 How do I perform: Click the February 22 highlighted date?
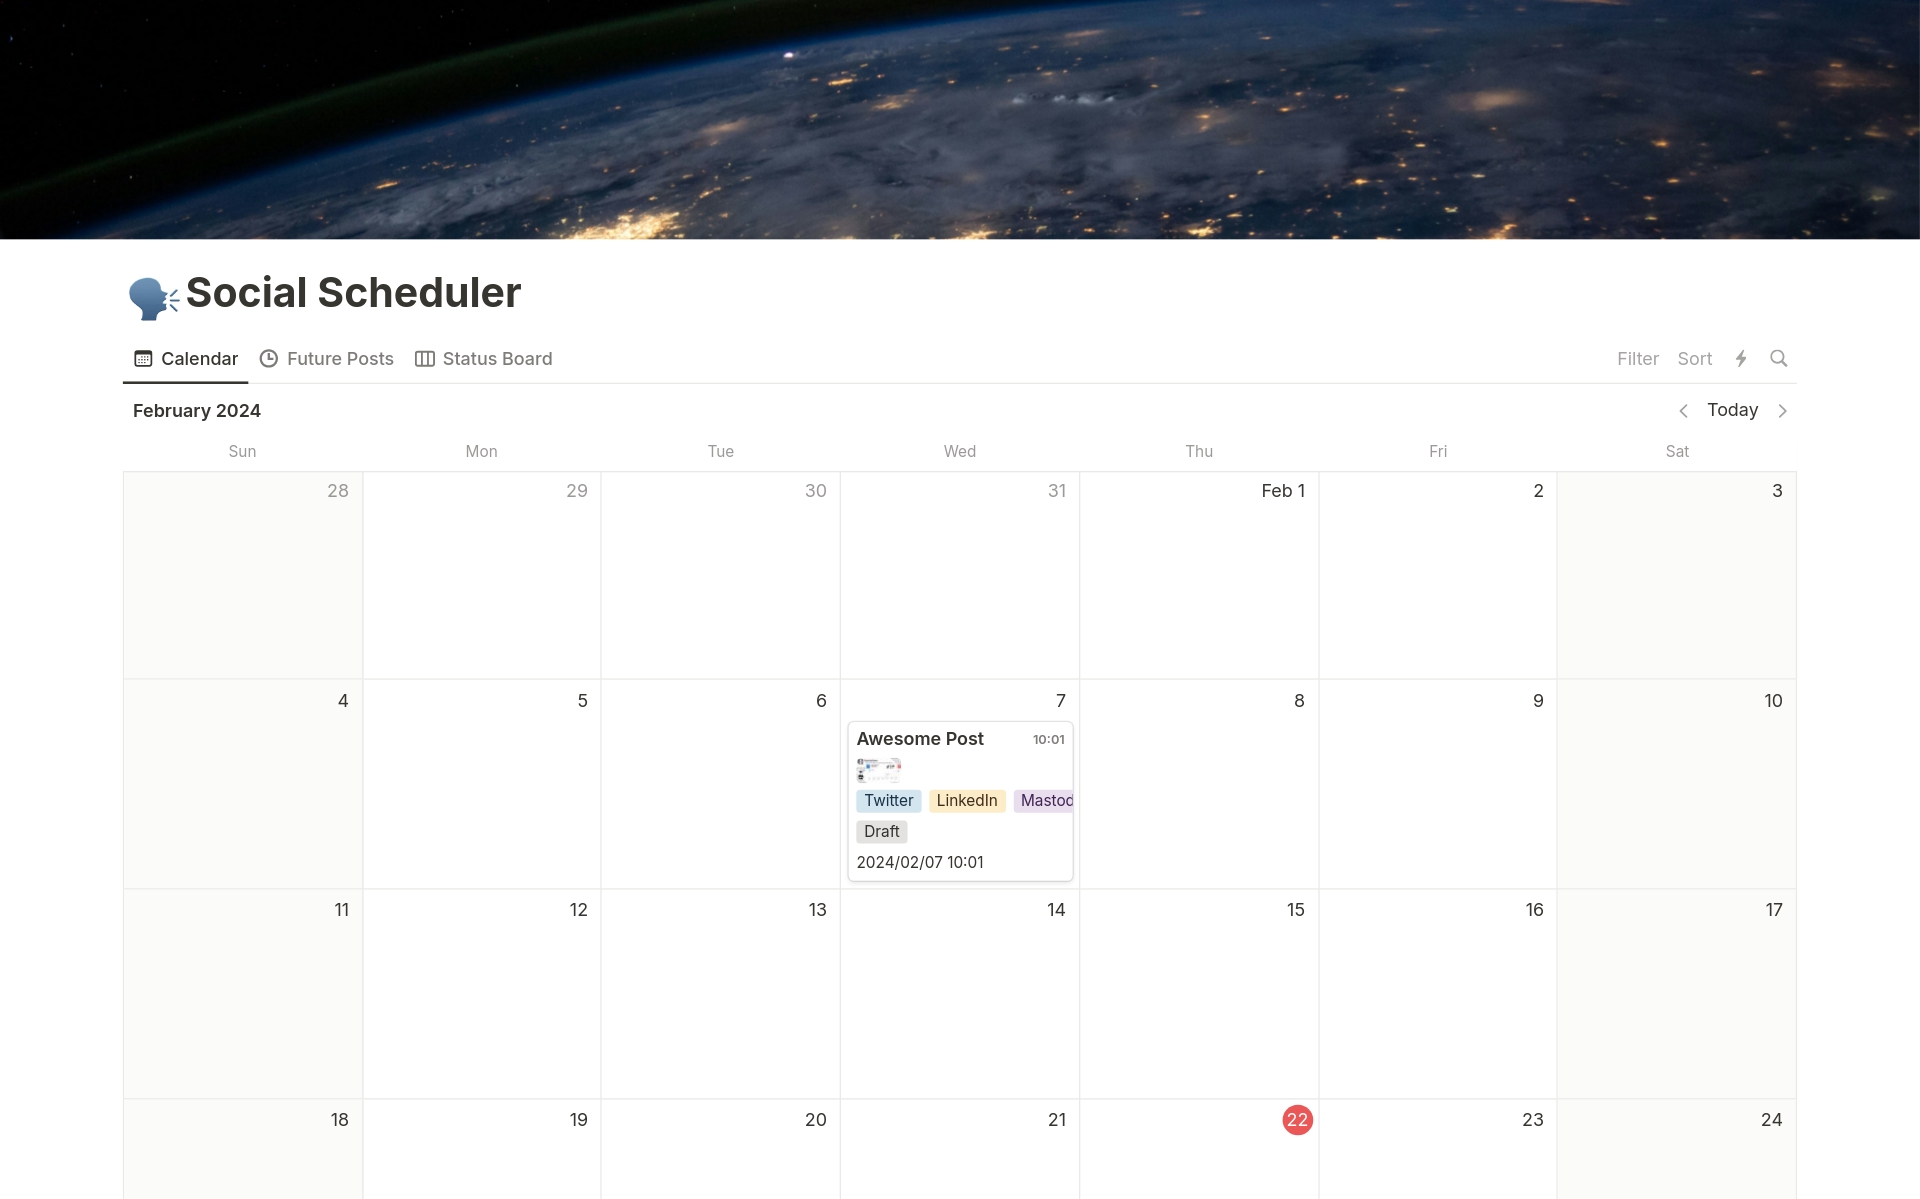[x=1294, y=1119]
